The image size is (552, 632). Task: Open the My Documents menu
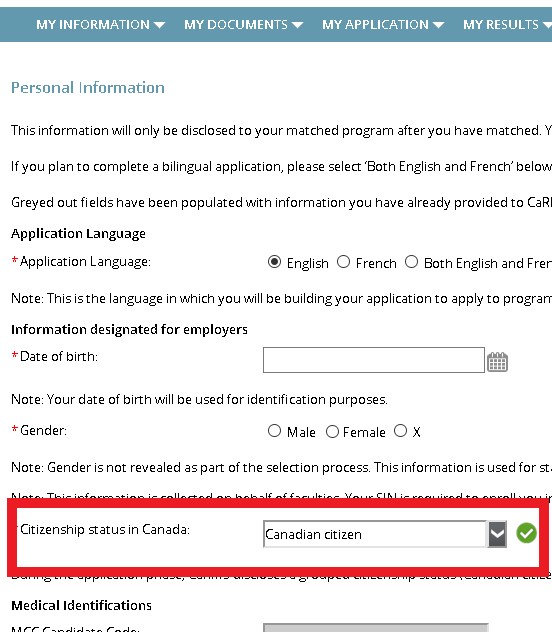(243, 25)
